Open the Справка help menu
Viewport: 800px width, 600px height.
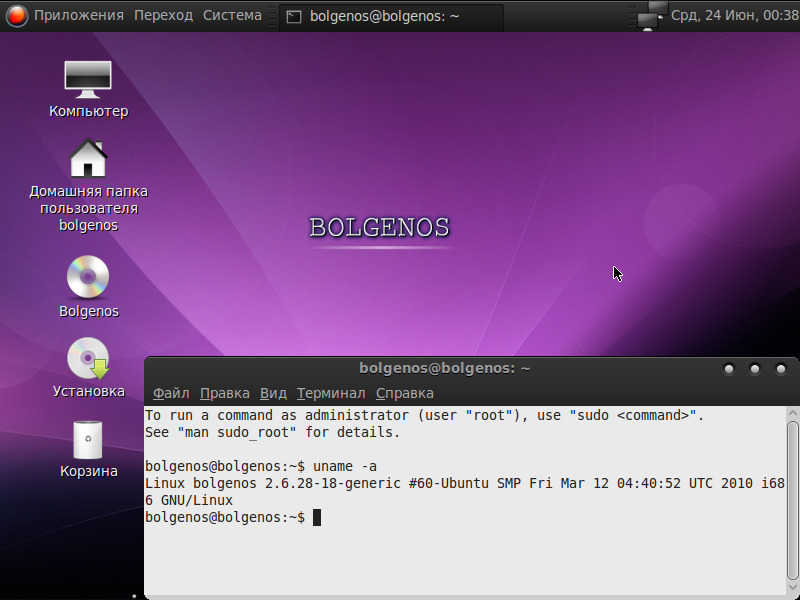tap(404, 393)
